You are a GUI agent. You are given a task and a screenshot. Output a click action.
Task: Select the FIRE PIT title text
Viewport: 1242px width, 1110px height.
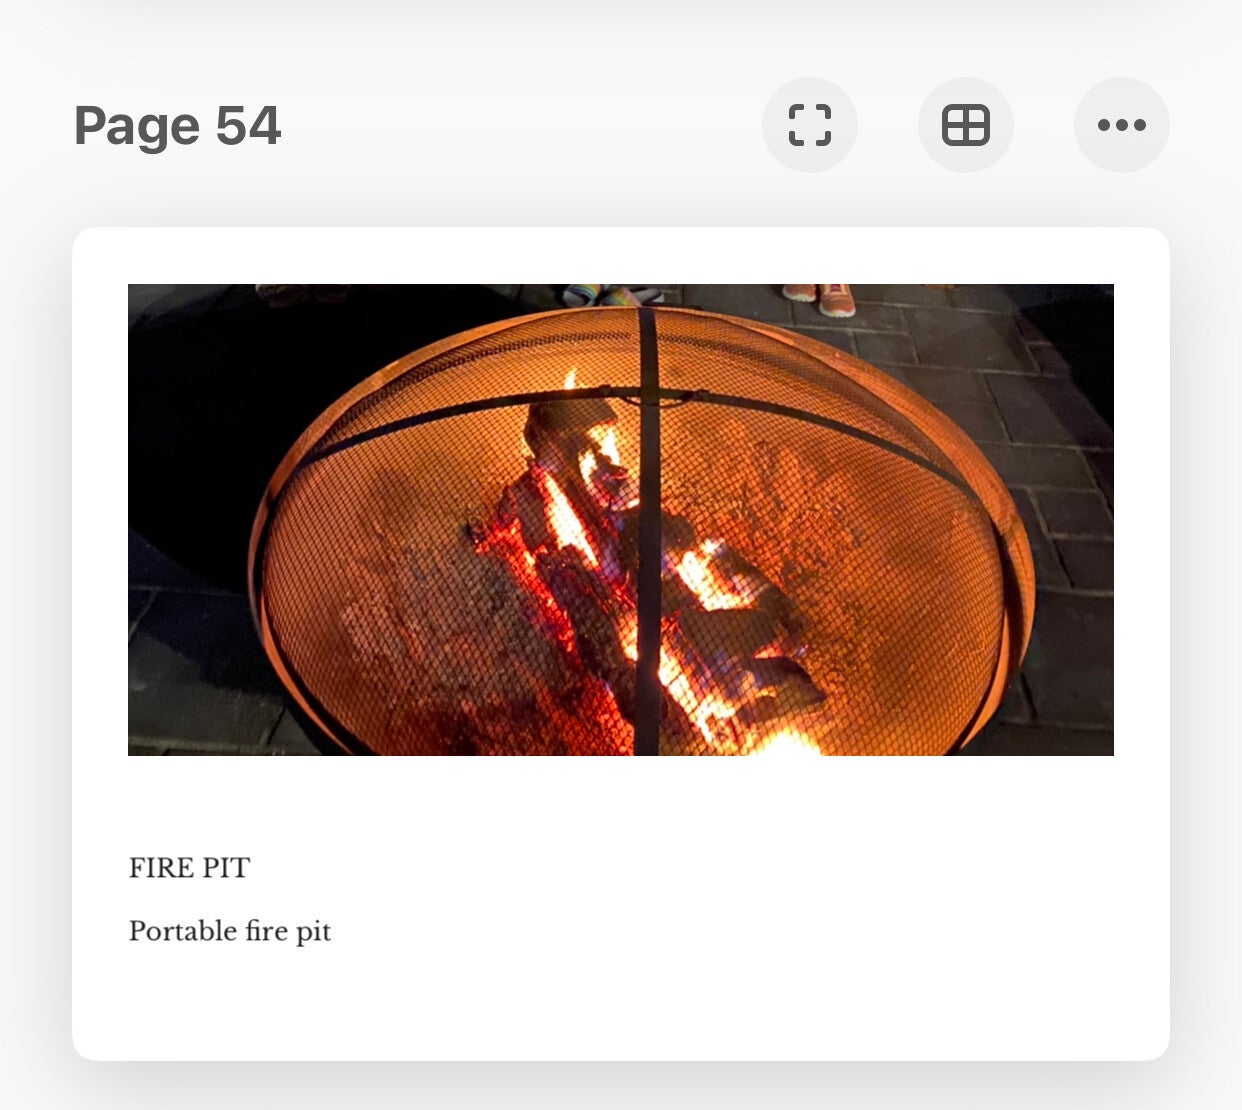point(190,868)
